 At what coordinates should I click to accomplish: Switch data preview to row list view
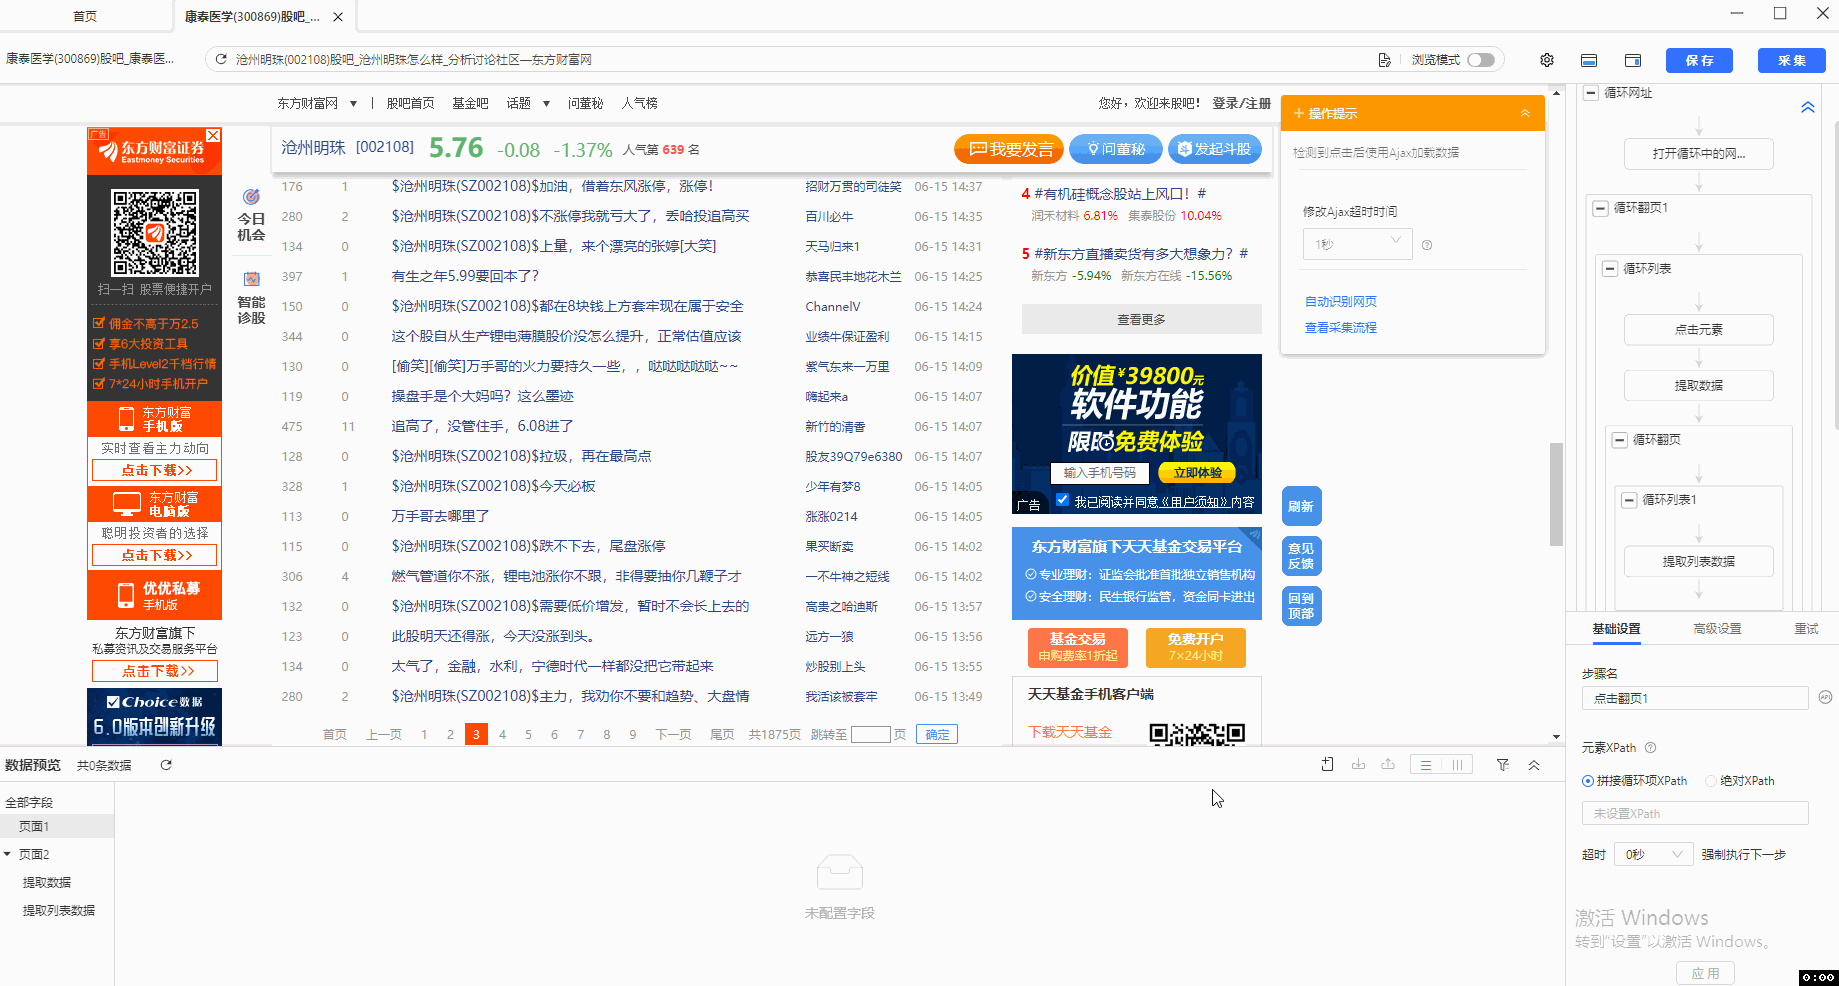[x=1426, y=765]
